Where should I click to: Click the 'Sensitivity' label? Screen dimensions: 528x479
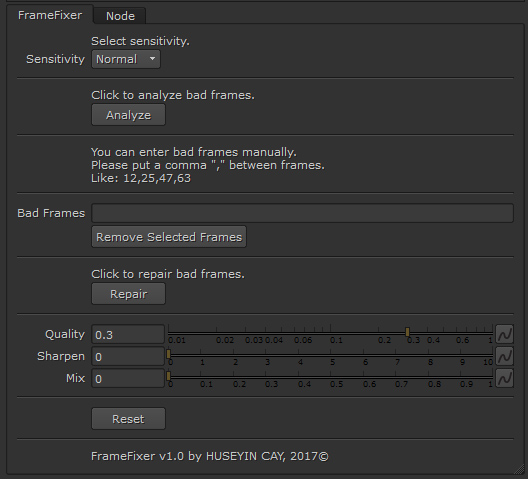tap(56, 59)
